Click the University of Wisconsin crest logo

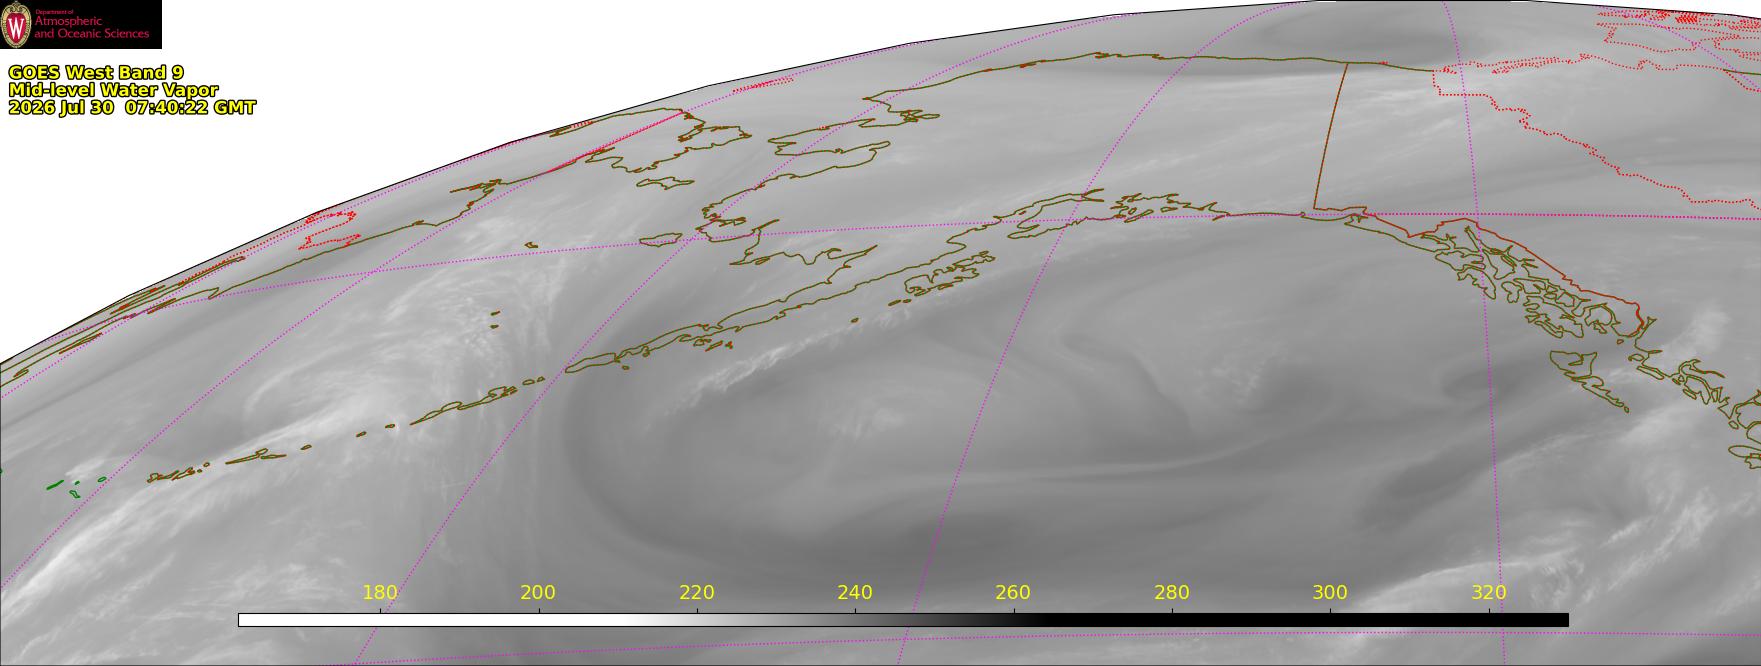tap(16, 24)
